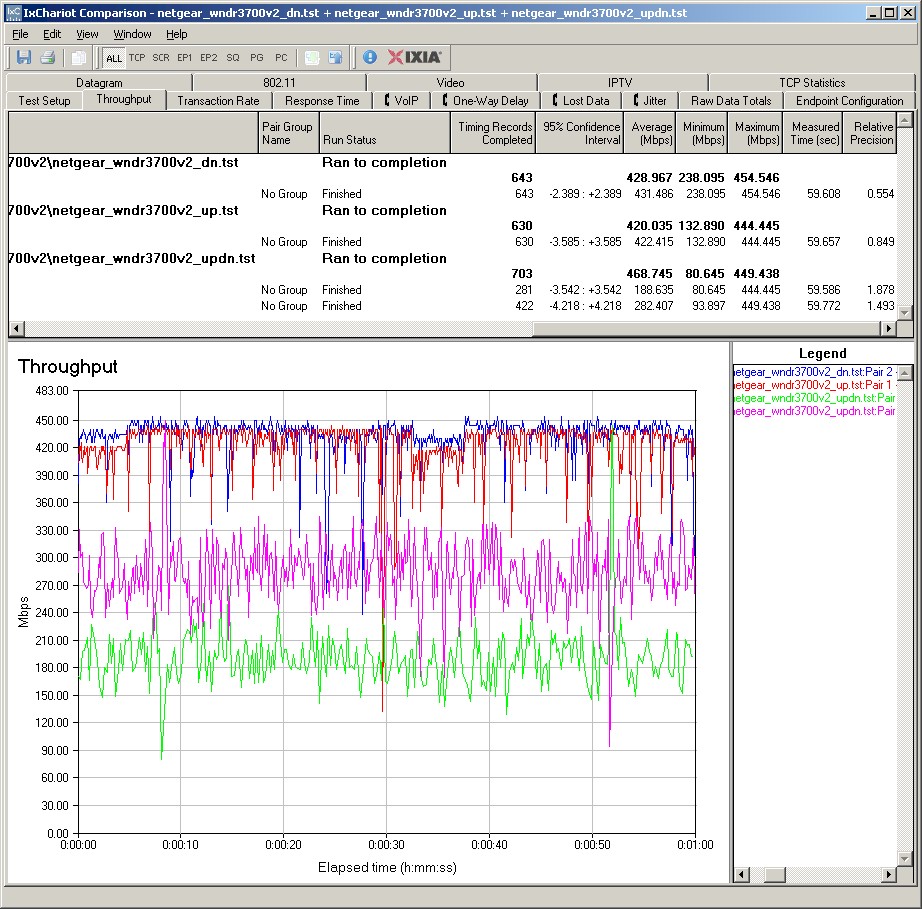
Task: Select the EP2 filter in the toolbar
Action: [209, 58]
